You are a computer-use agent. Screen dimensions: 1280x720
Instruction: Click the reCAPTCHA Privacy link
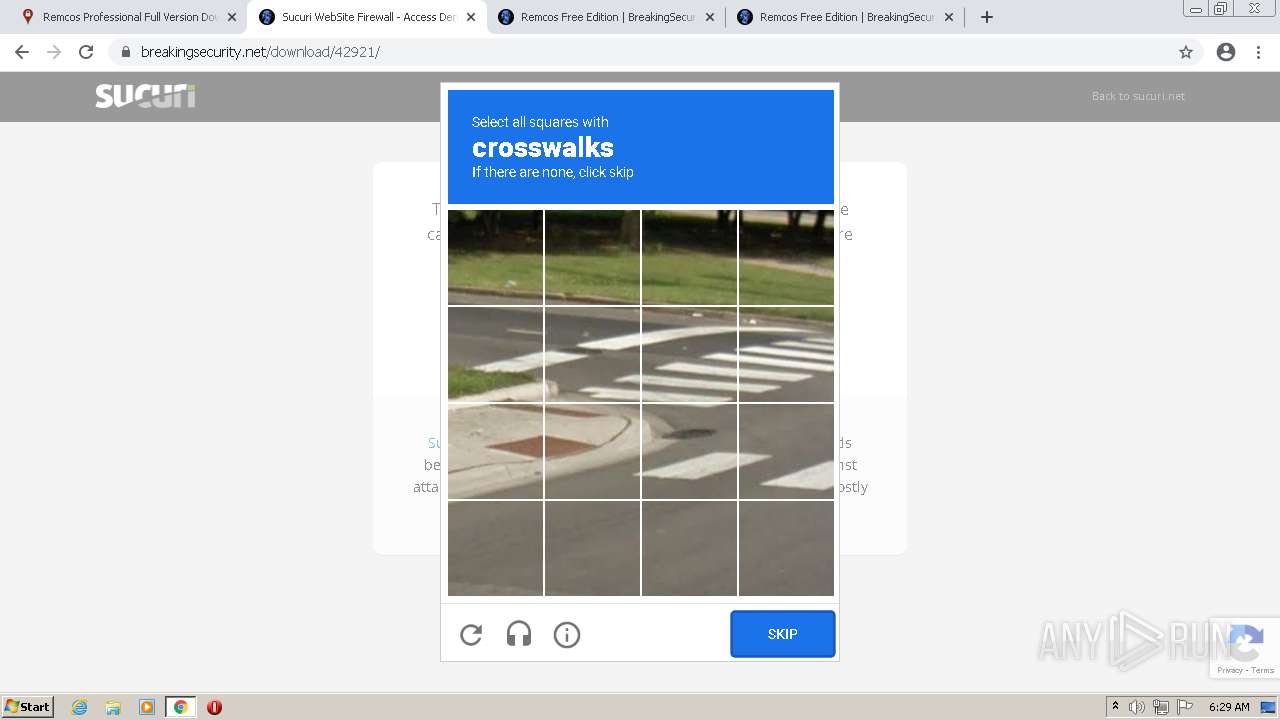pos(1230,670)
